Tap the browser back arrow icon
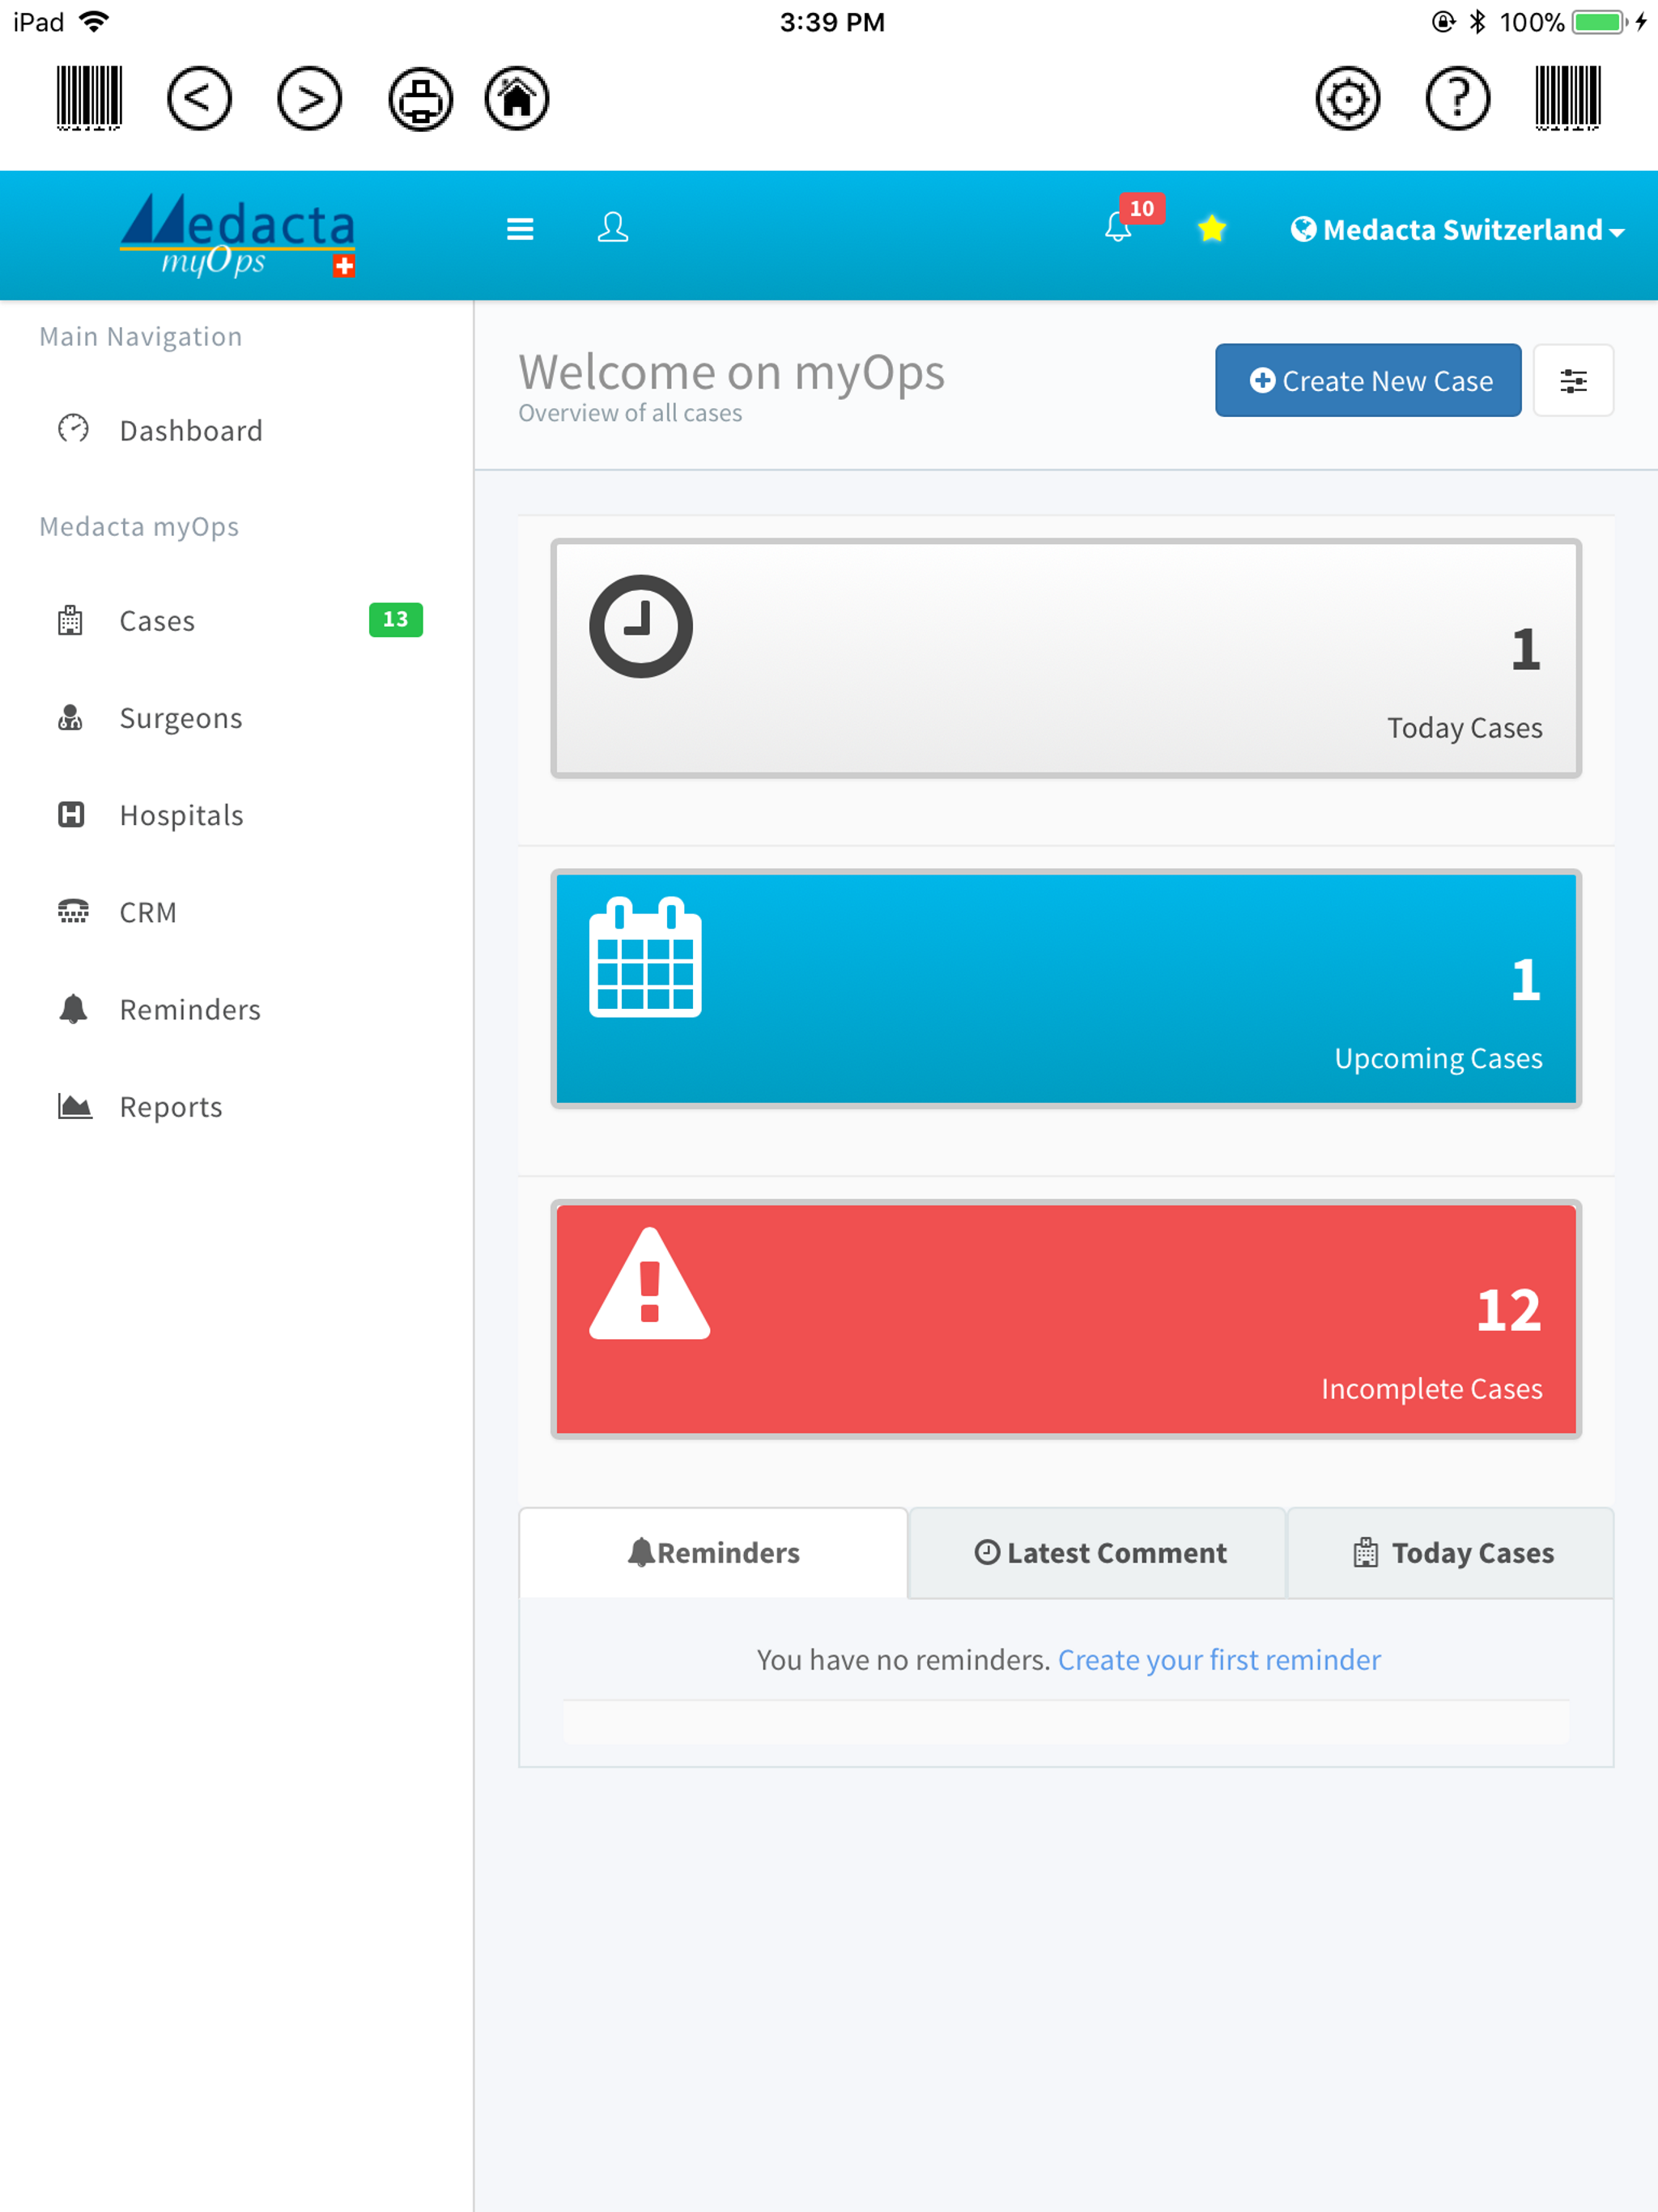1658x2212 pixels. click(x=199, y=98)
